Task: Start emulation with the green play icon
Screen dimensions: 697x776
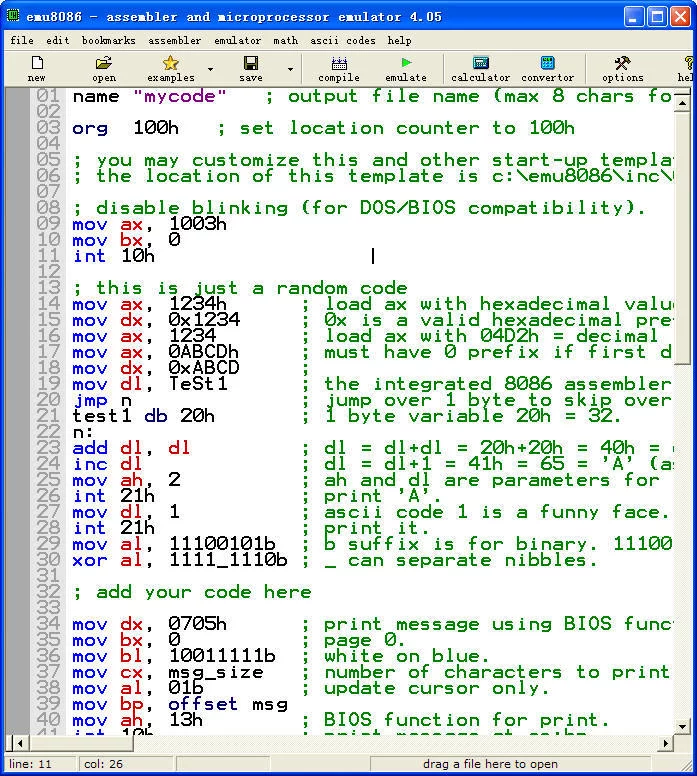Action: (406, 63)
